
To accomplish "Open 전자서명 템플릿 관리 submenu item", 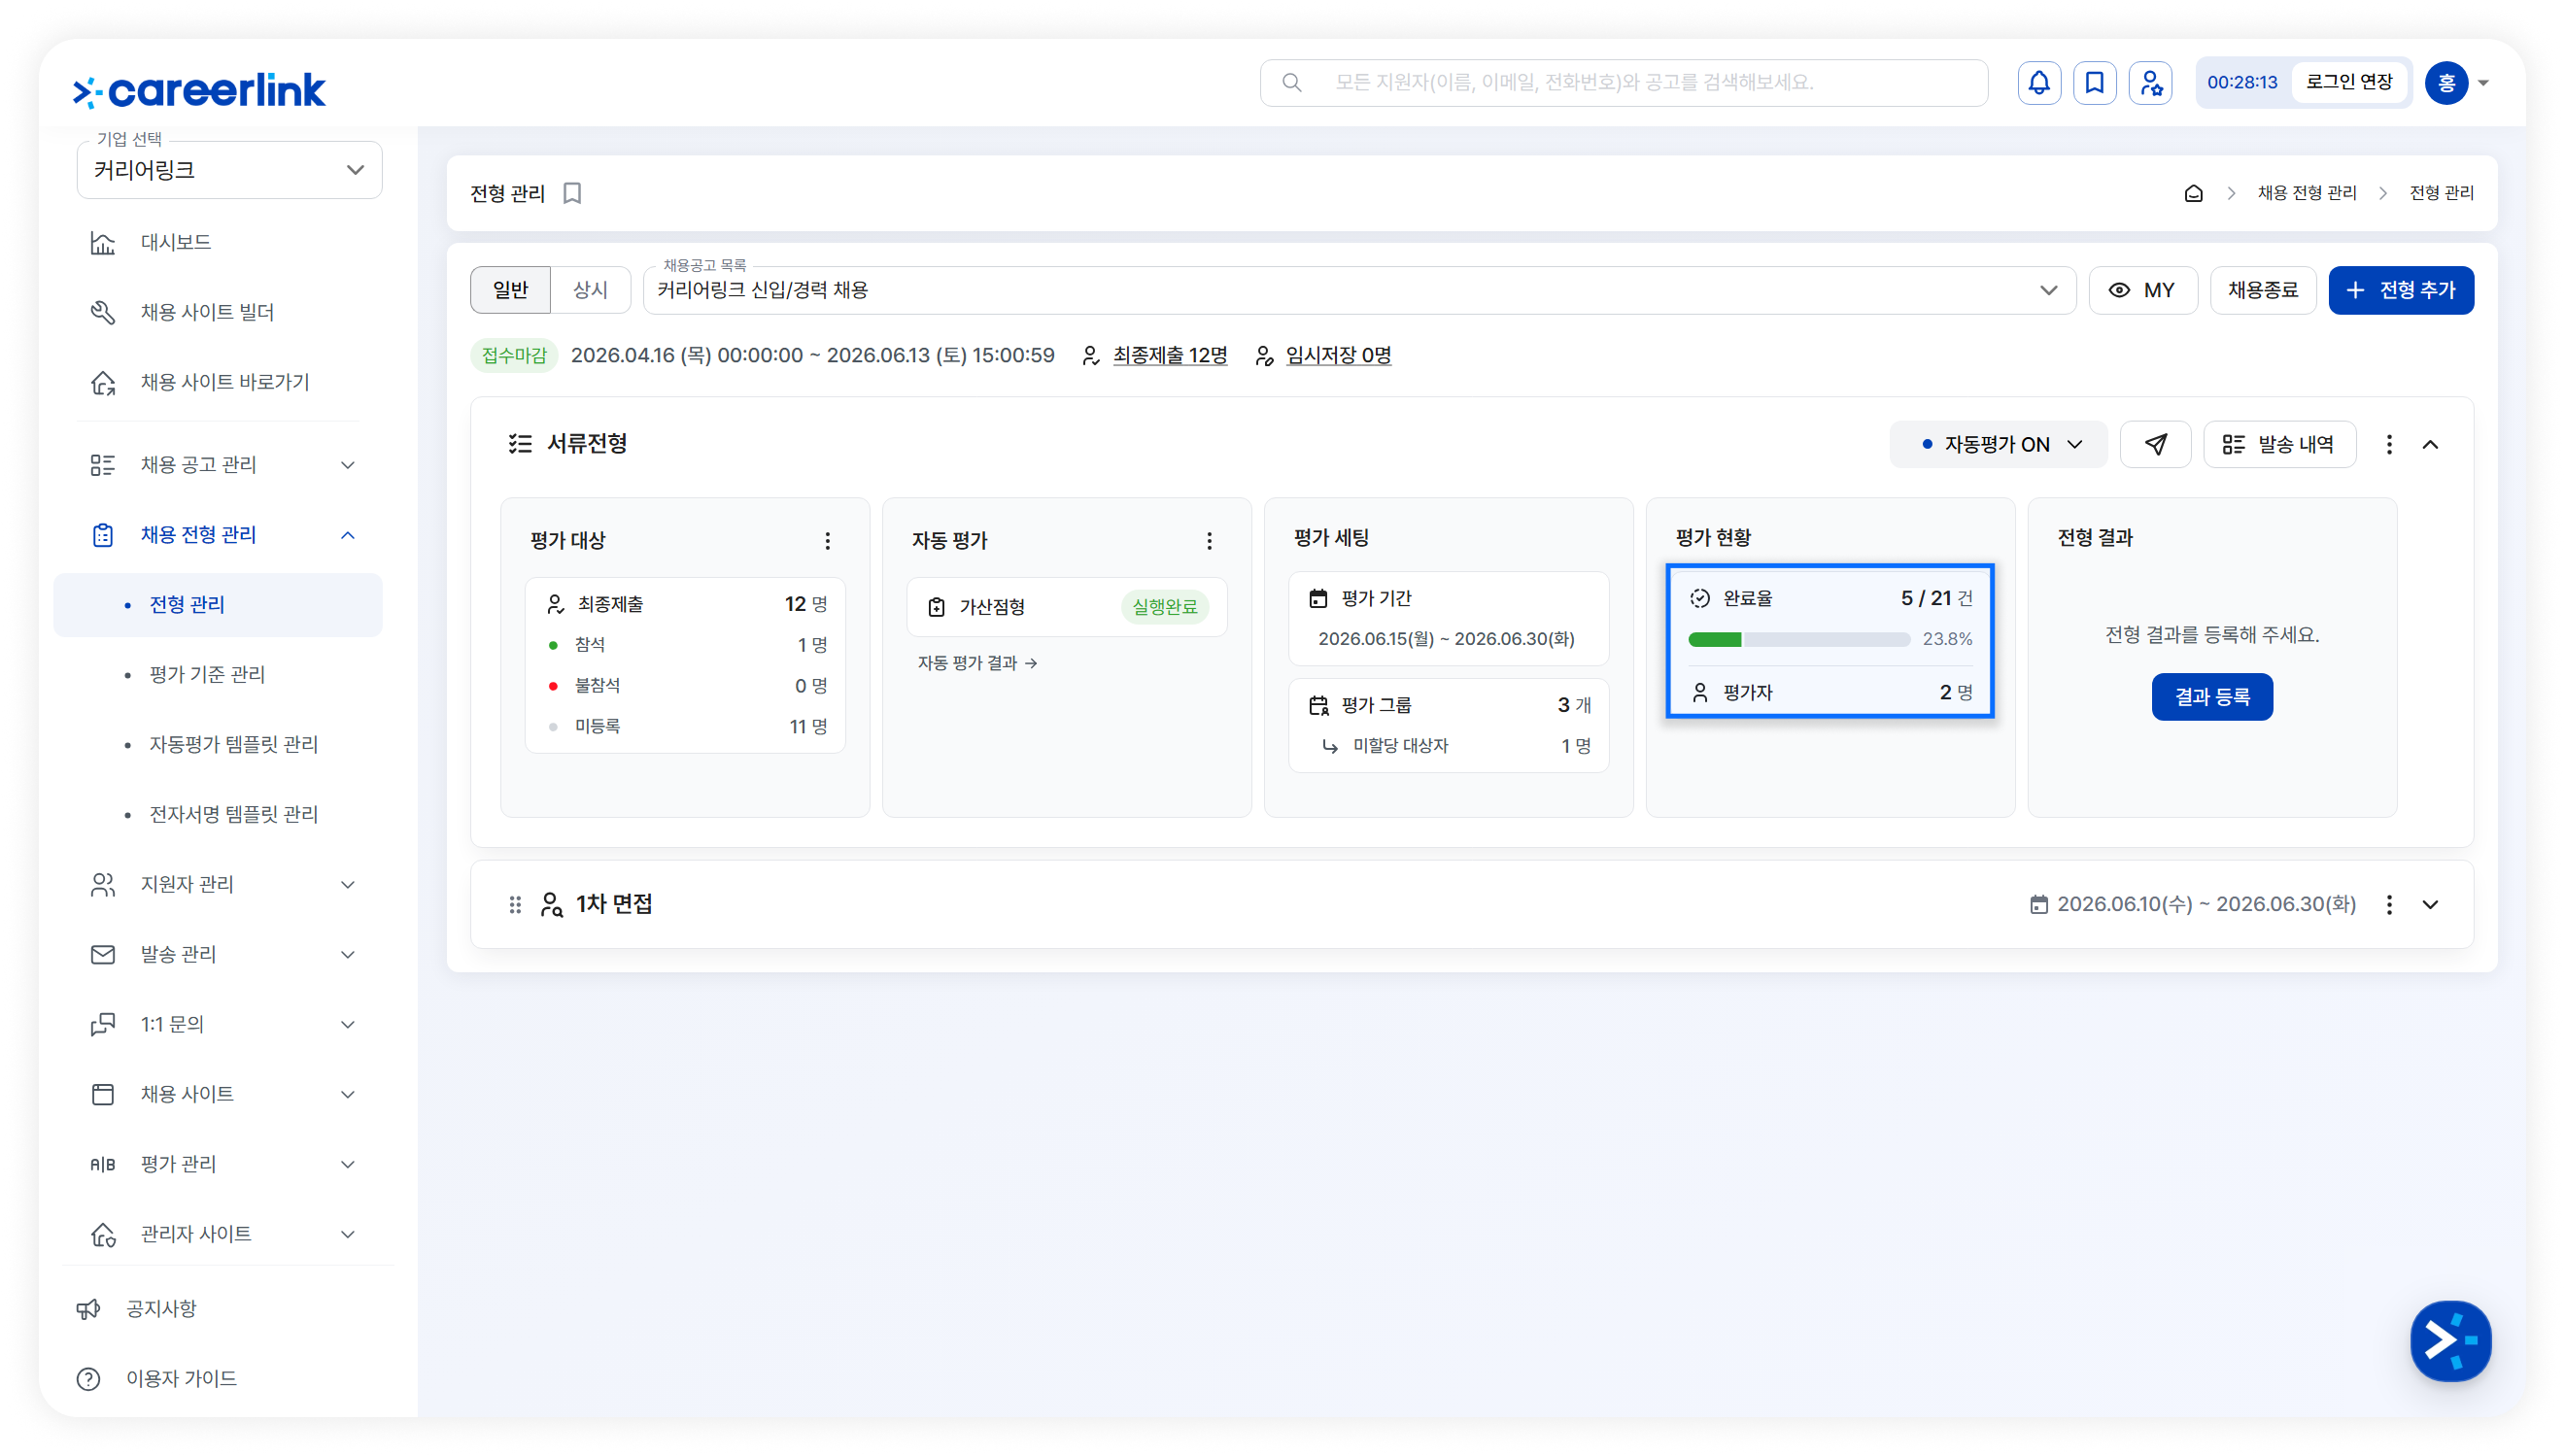I will click(233, 815).
